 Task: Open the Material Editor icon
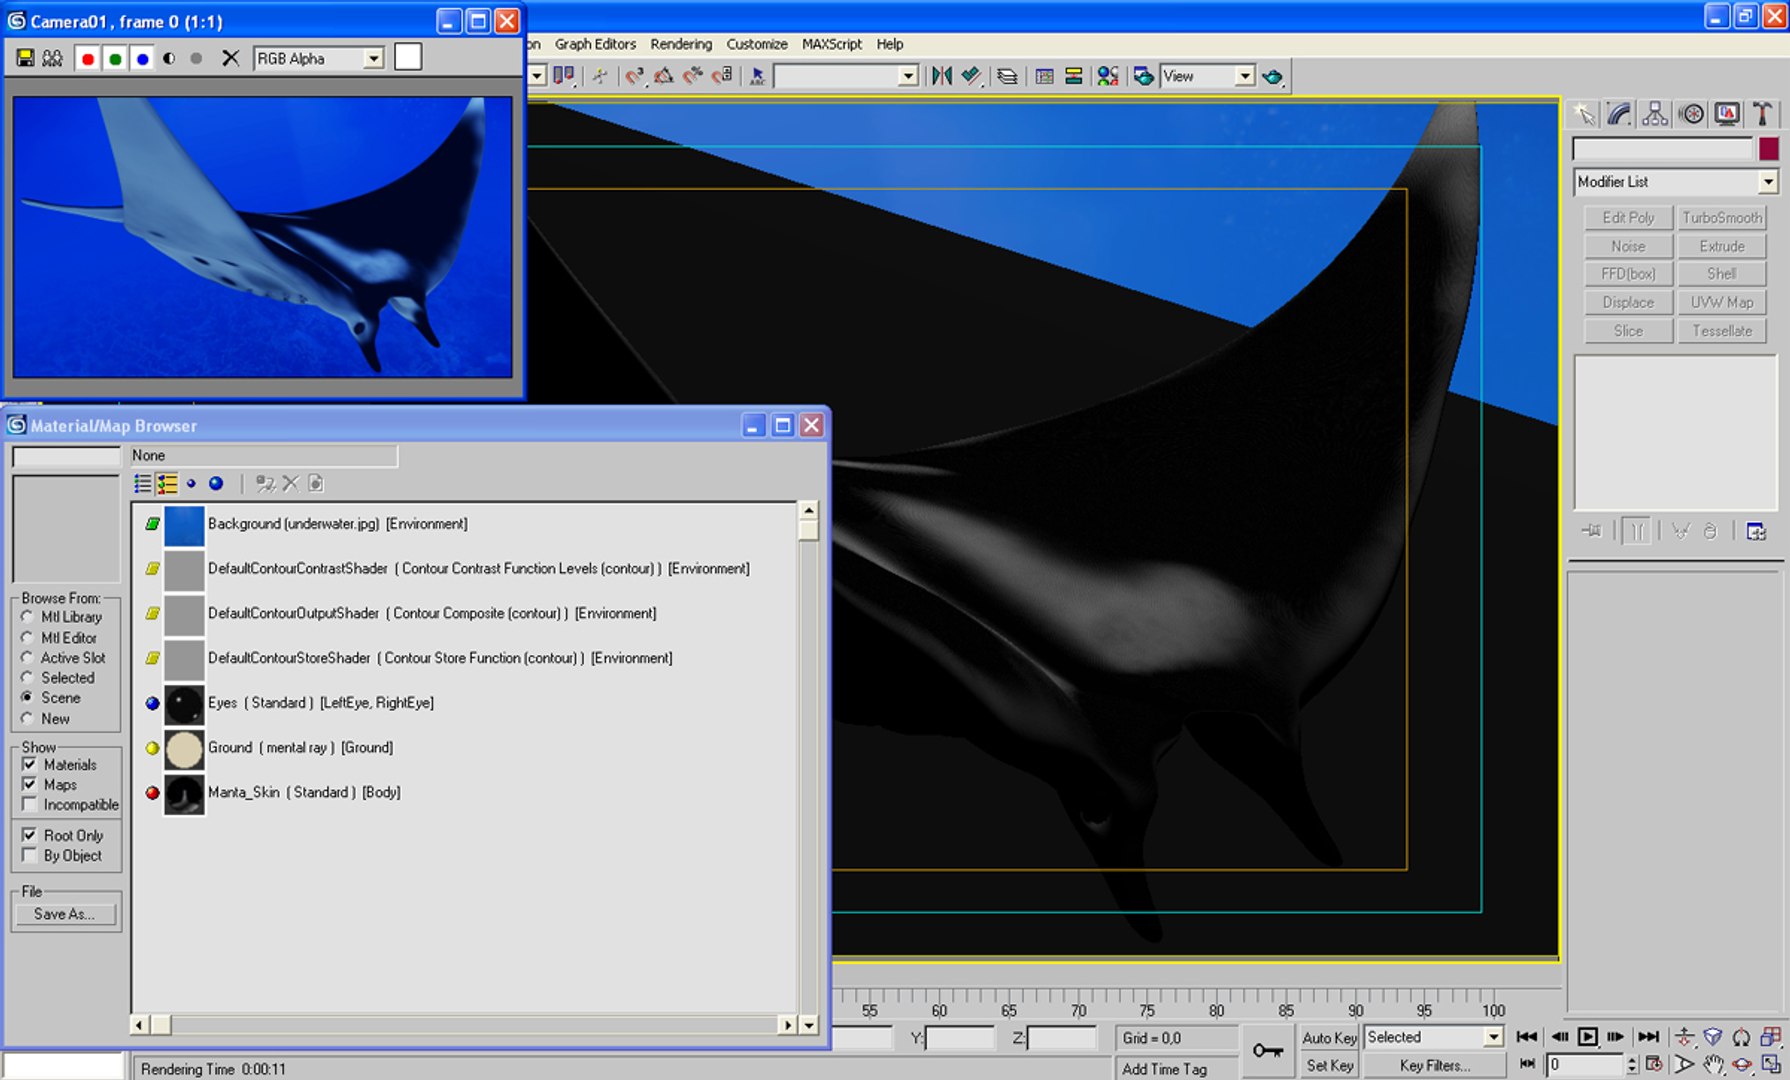[1108, 76]
